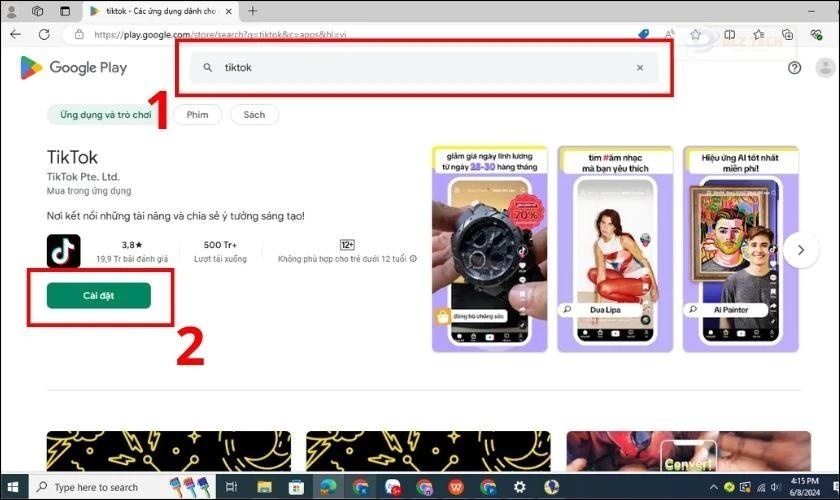Click the 12+ age rating badge
This screenshot has width=840, height=500.
[347, 245]
